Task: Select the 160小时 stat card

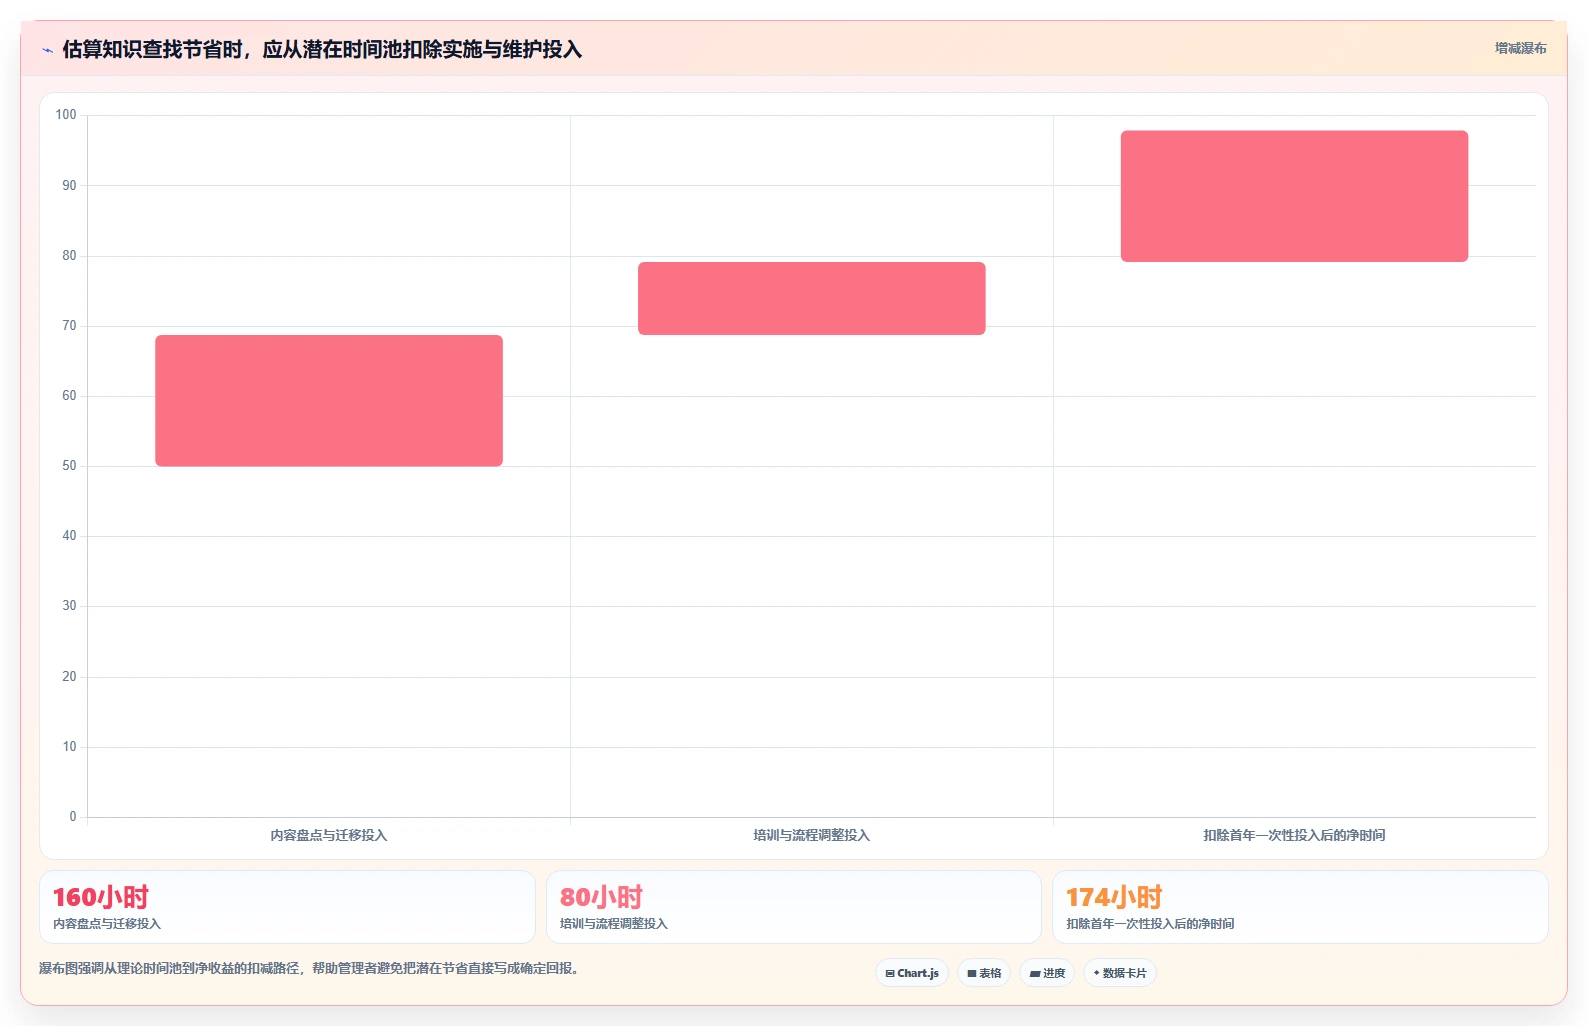Action: click(287, 907)
